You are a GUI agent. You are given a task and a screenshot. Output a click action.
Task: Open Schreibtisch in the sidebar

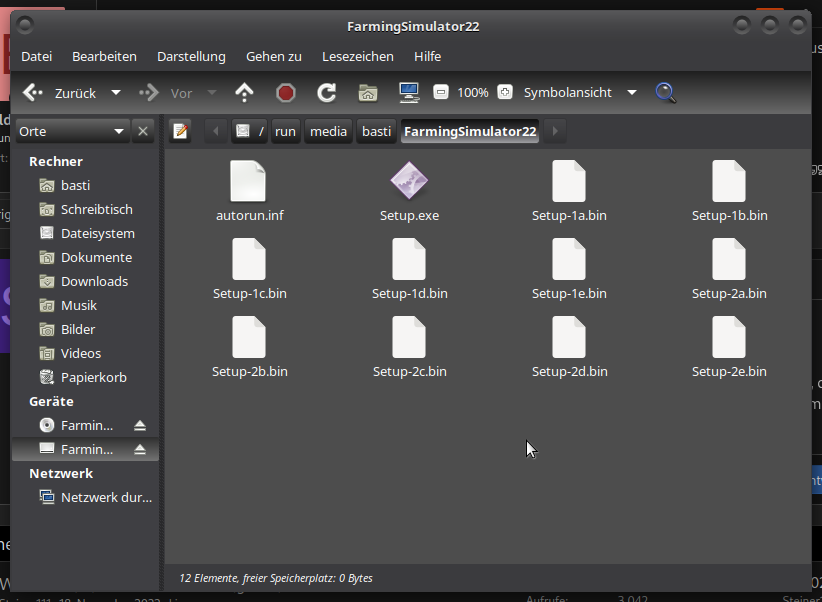[85, 210]
